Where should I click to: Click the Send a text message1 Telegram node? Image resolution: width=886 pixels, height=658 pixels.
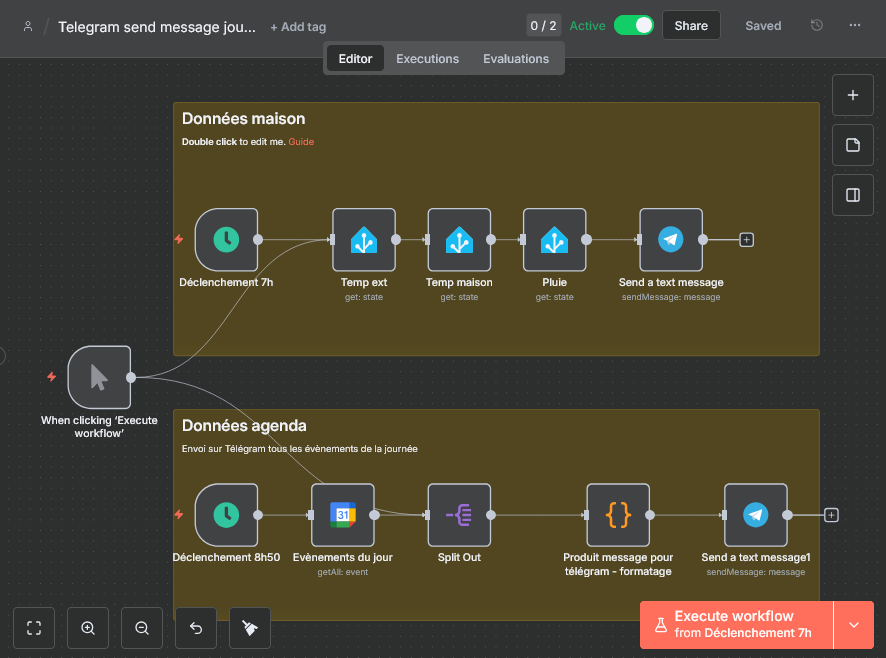tap(755, 515)
